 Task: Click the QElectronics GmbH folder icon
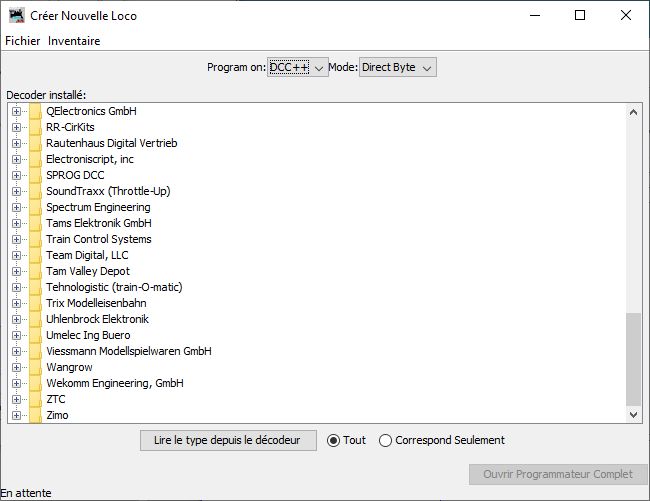click(36, 111)
